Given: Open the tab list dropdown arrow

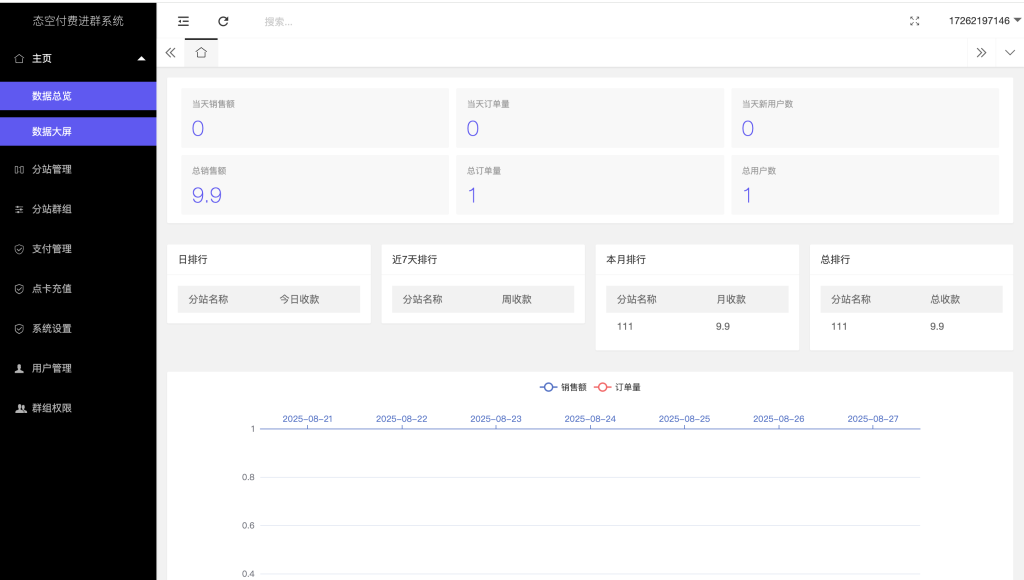Looking at the screenshot, I should pos(1010,52).
